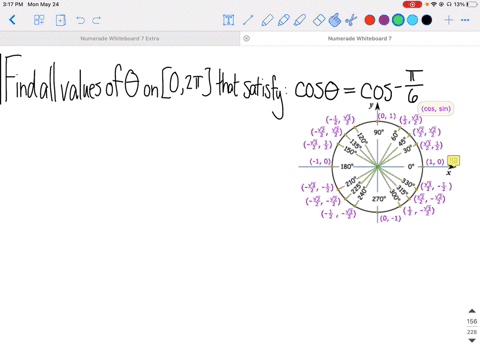The image size is (480, 360).
Task: Choose the light blue ink color
Action: (412, 20)
